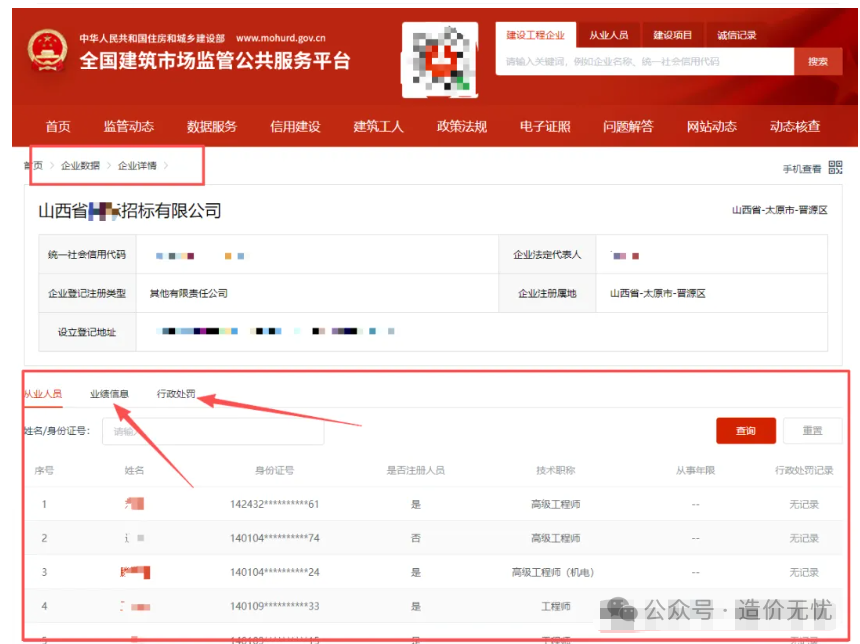Screen dimensions: 860x644
Task: Open the 监管动态 navigation menu
Action: [x=129, y=127]
